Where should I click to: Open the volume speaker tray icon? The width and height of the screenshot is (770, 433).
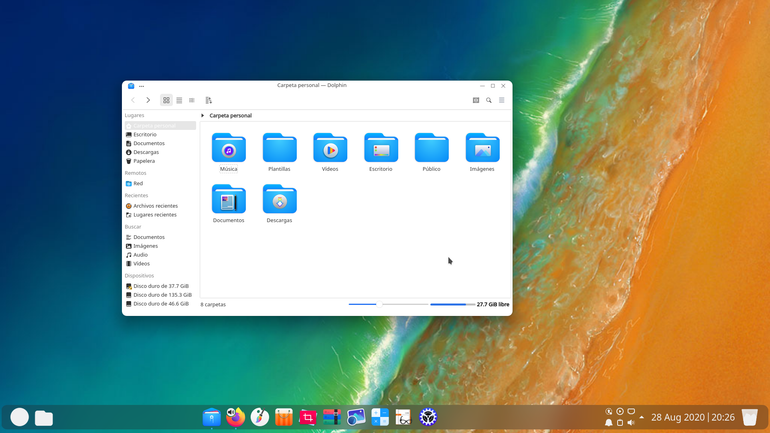click(631, 423)
